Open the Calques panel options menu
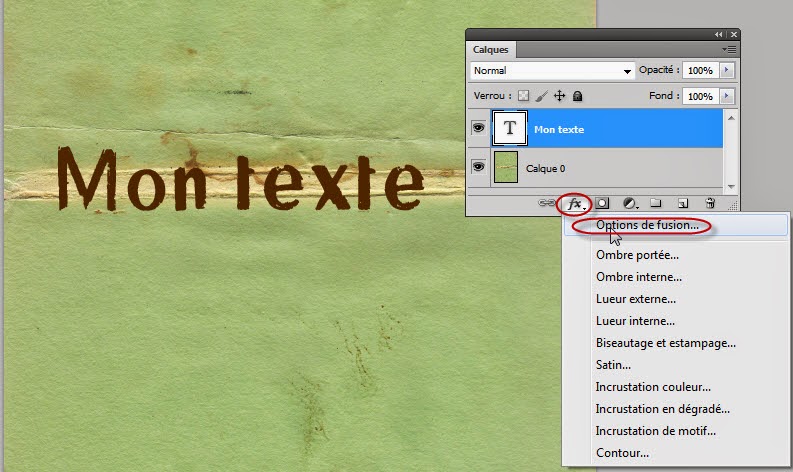 click(x=729, y=50)
